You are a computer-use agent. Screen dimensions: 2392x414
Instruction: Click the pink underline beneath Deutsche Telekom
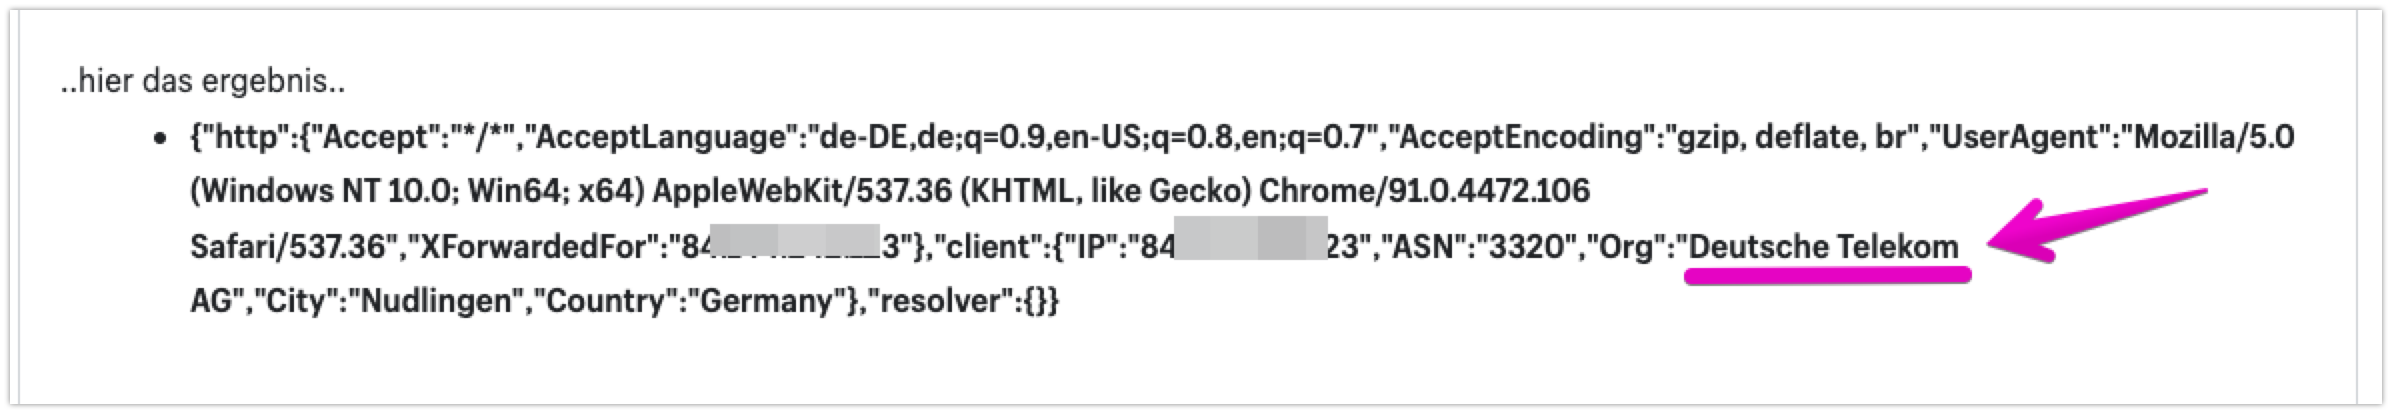[1828, 273]
